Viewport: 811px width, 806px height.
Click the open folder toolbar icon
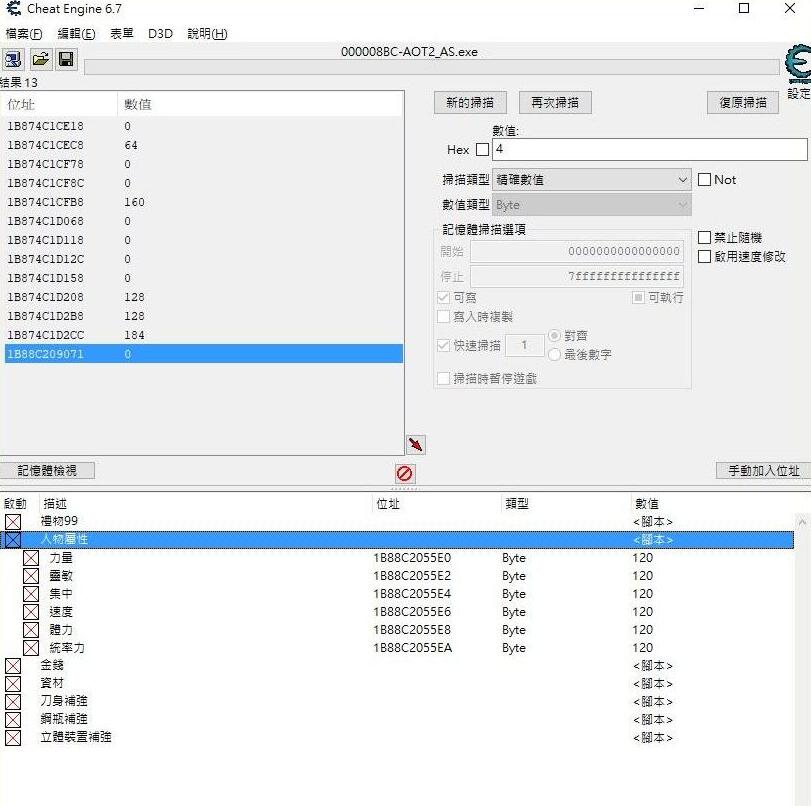click(x=40, y=59)
